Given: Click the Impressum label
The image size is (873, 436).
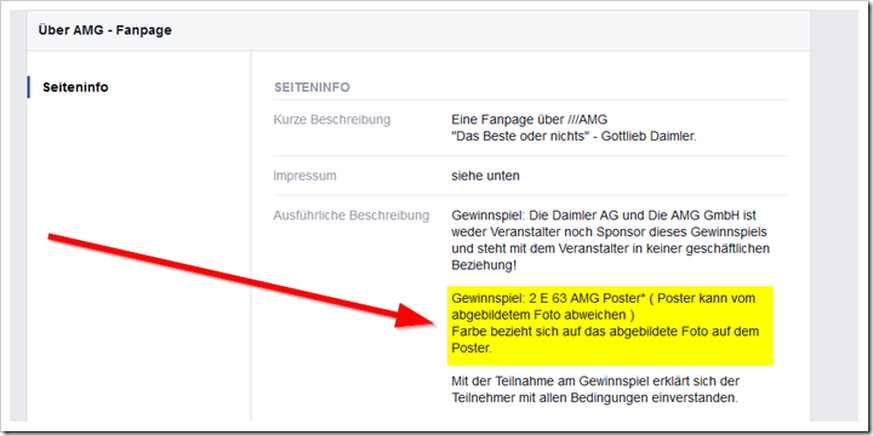Looking at the screenshot, I should 305,176.
